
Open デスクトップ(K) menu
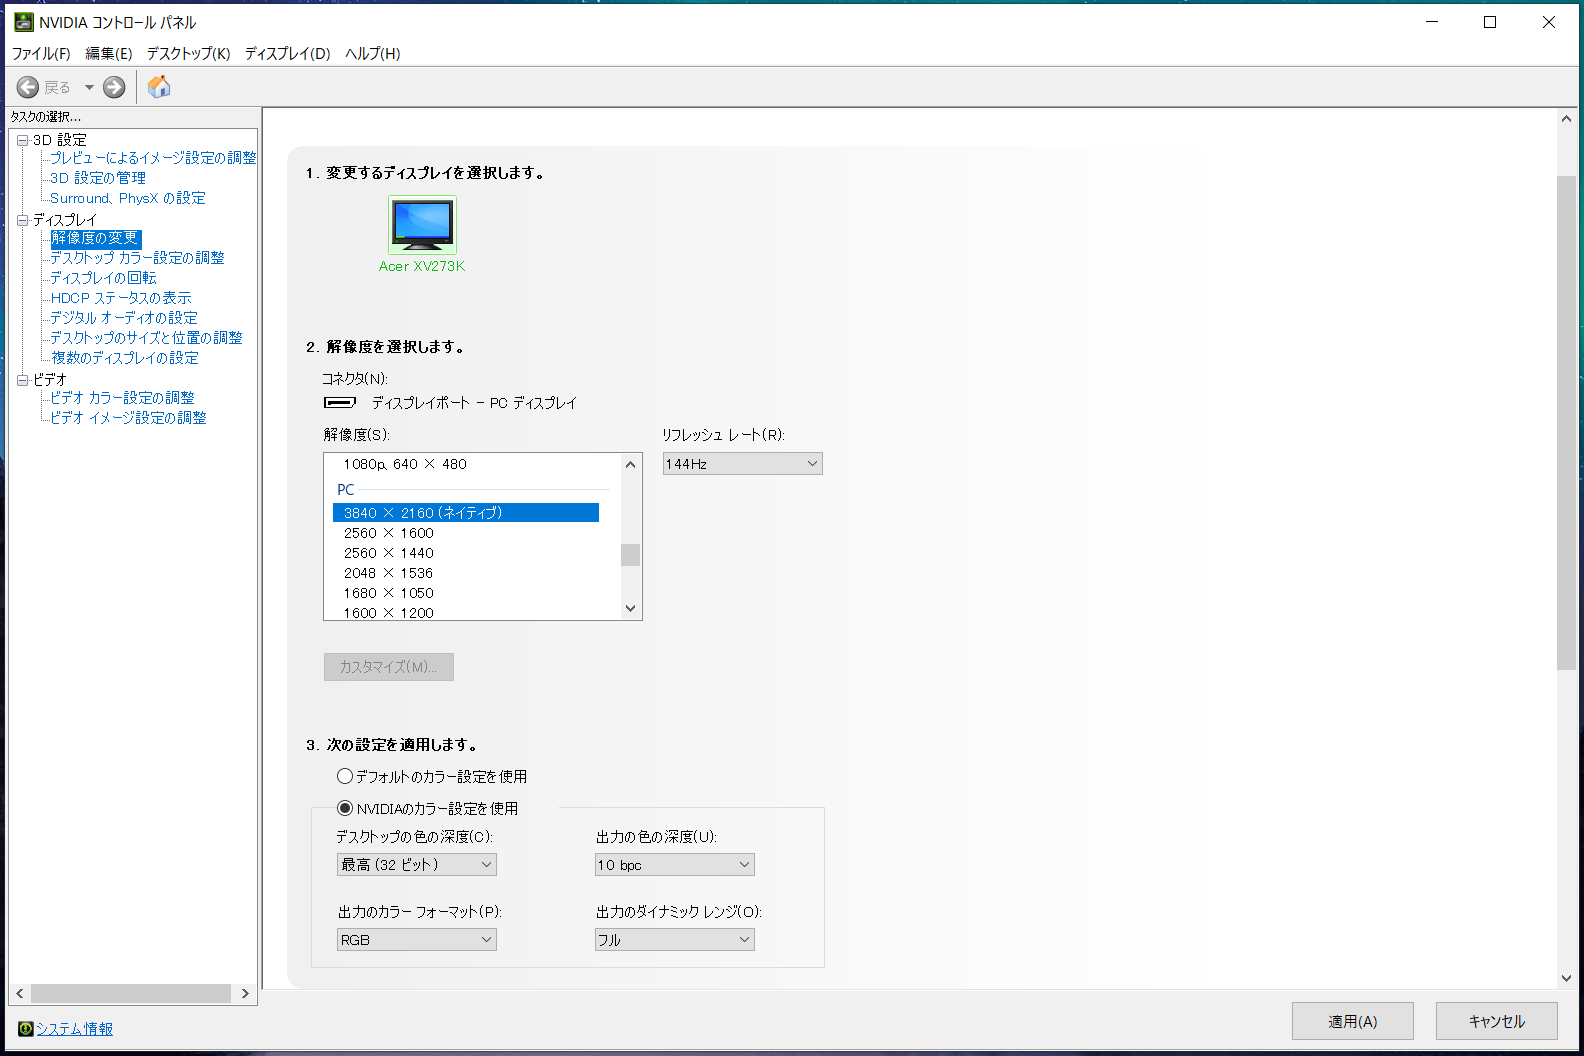click(189, 54)
